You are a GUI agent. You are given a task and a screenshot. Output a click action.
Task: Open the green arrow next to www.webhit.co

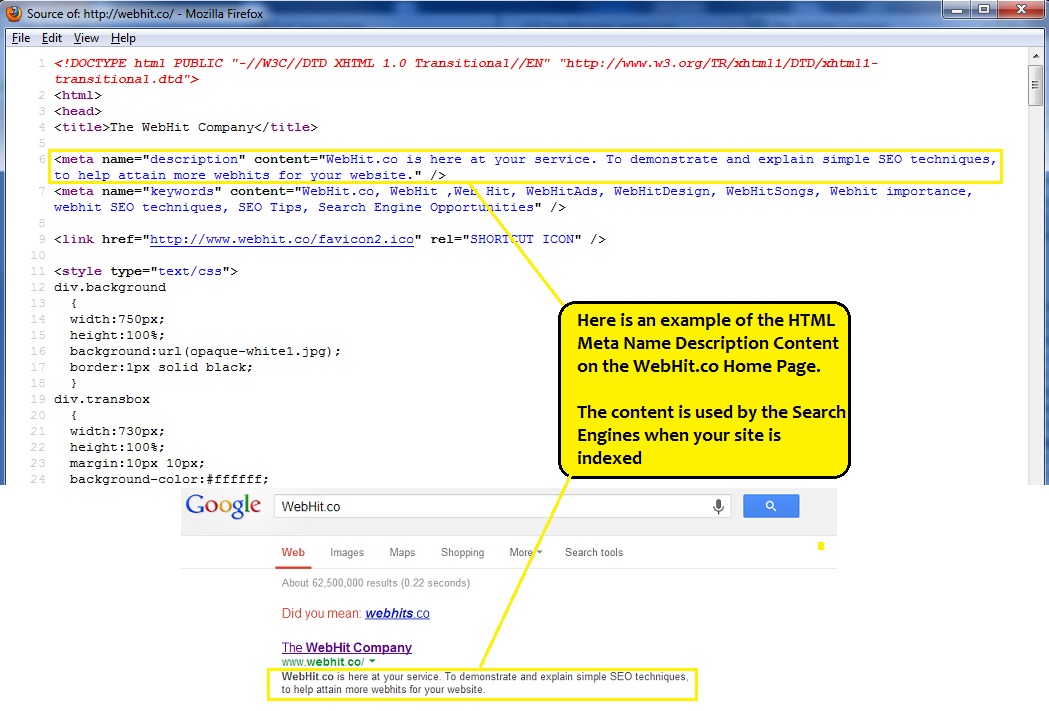pos(372,662)
